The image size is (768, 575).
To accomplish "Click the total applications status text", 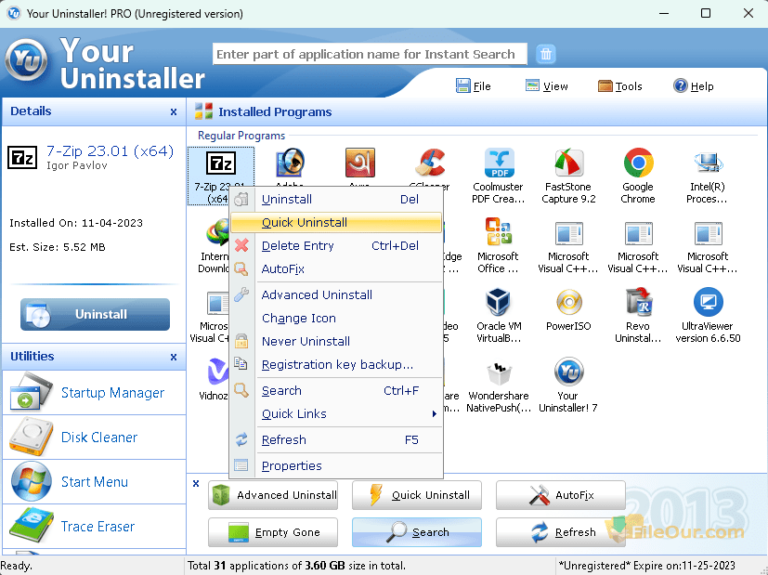I will coord(297,566).
